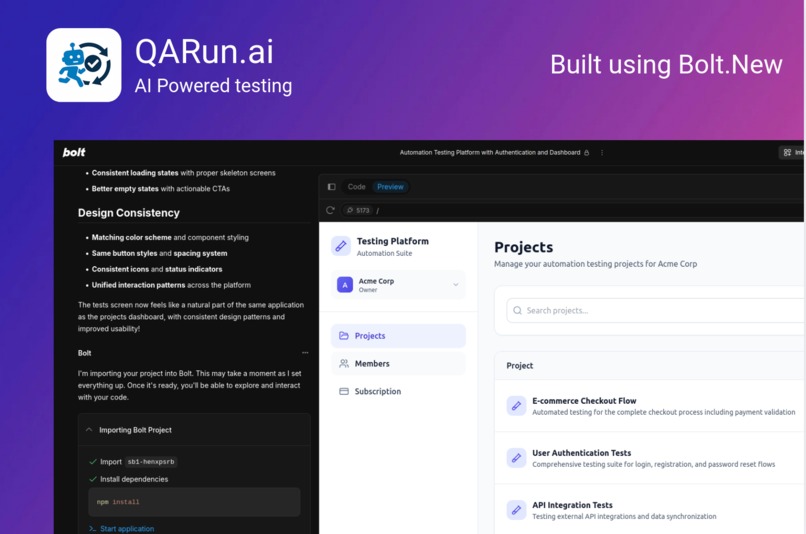Image resolution: width=806 pixels, height=534 pixels.
Task: Click the magnifier icon in search box
Action: tap(517, 310)
